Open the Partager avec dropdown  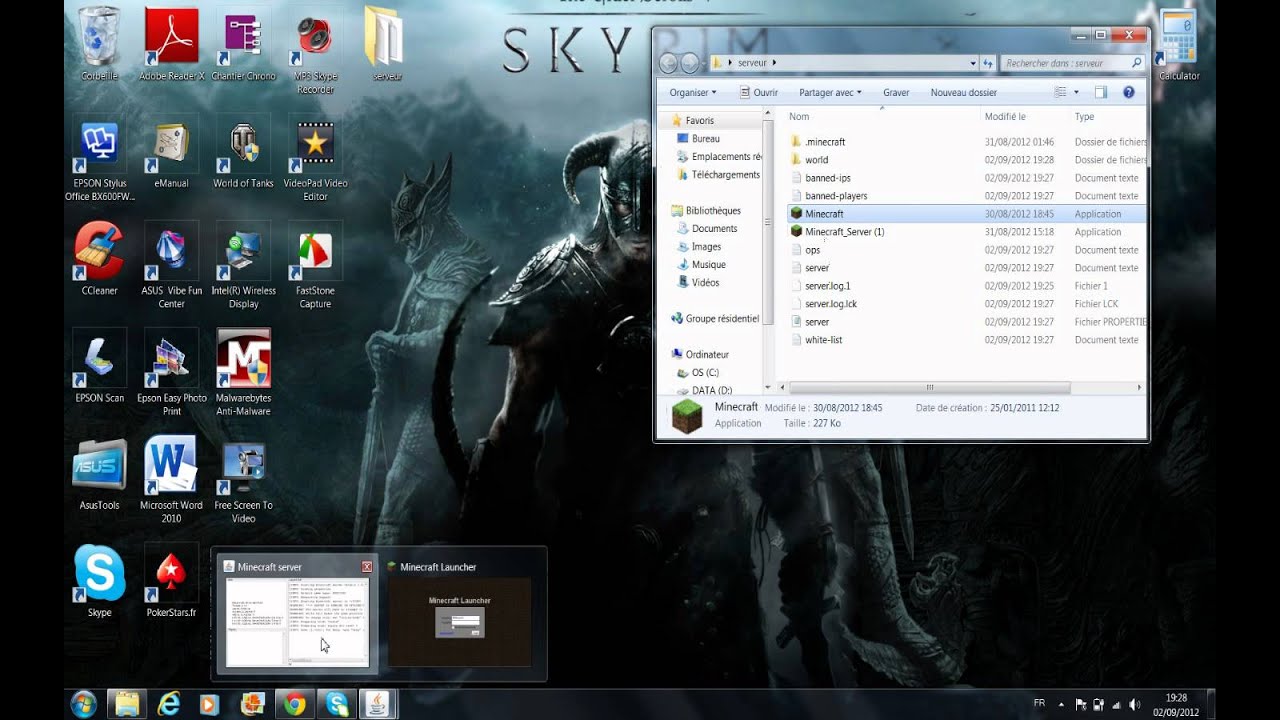830,92
